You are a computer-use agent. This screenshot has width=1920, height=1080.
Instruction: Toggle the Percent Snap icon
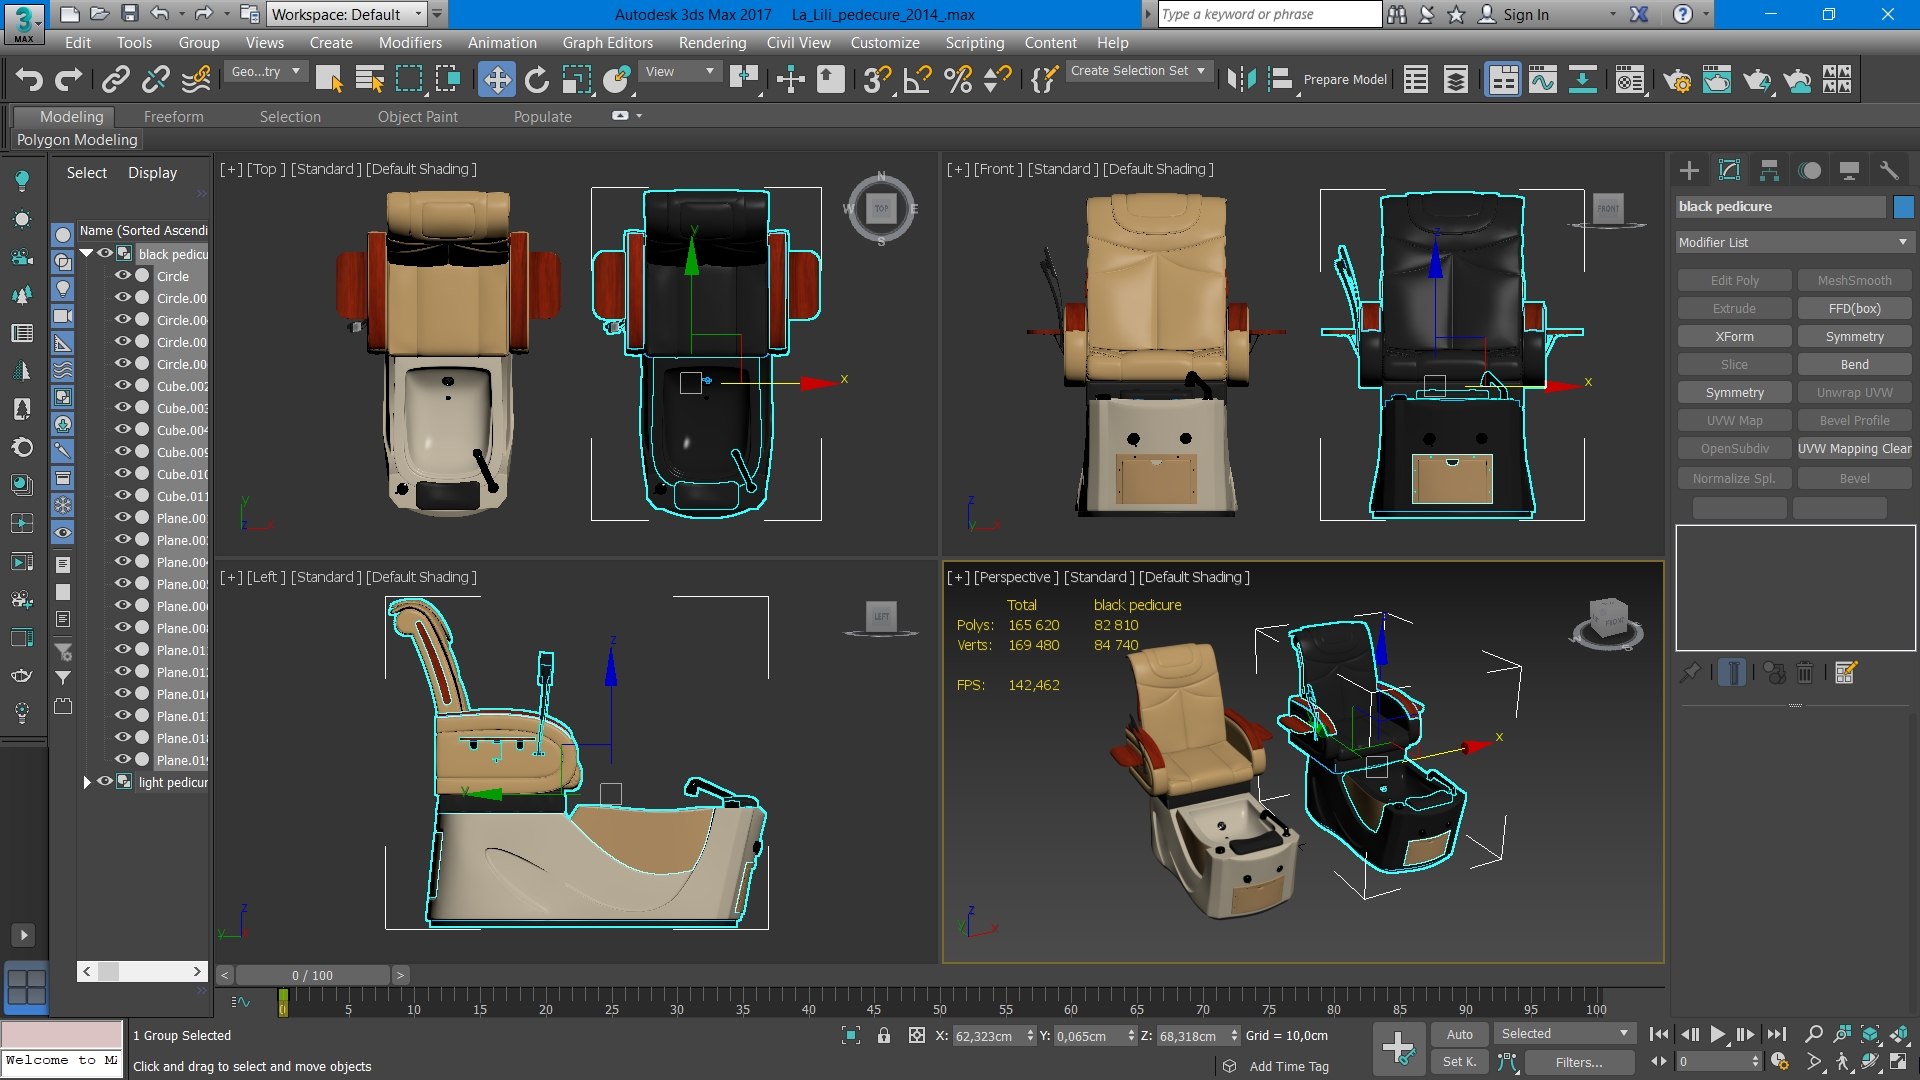(x=958, y=79)
